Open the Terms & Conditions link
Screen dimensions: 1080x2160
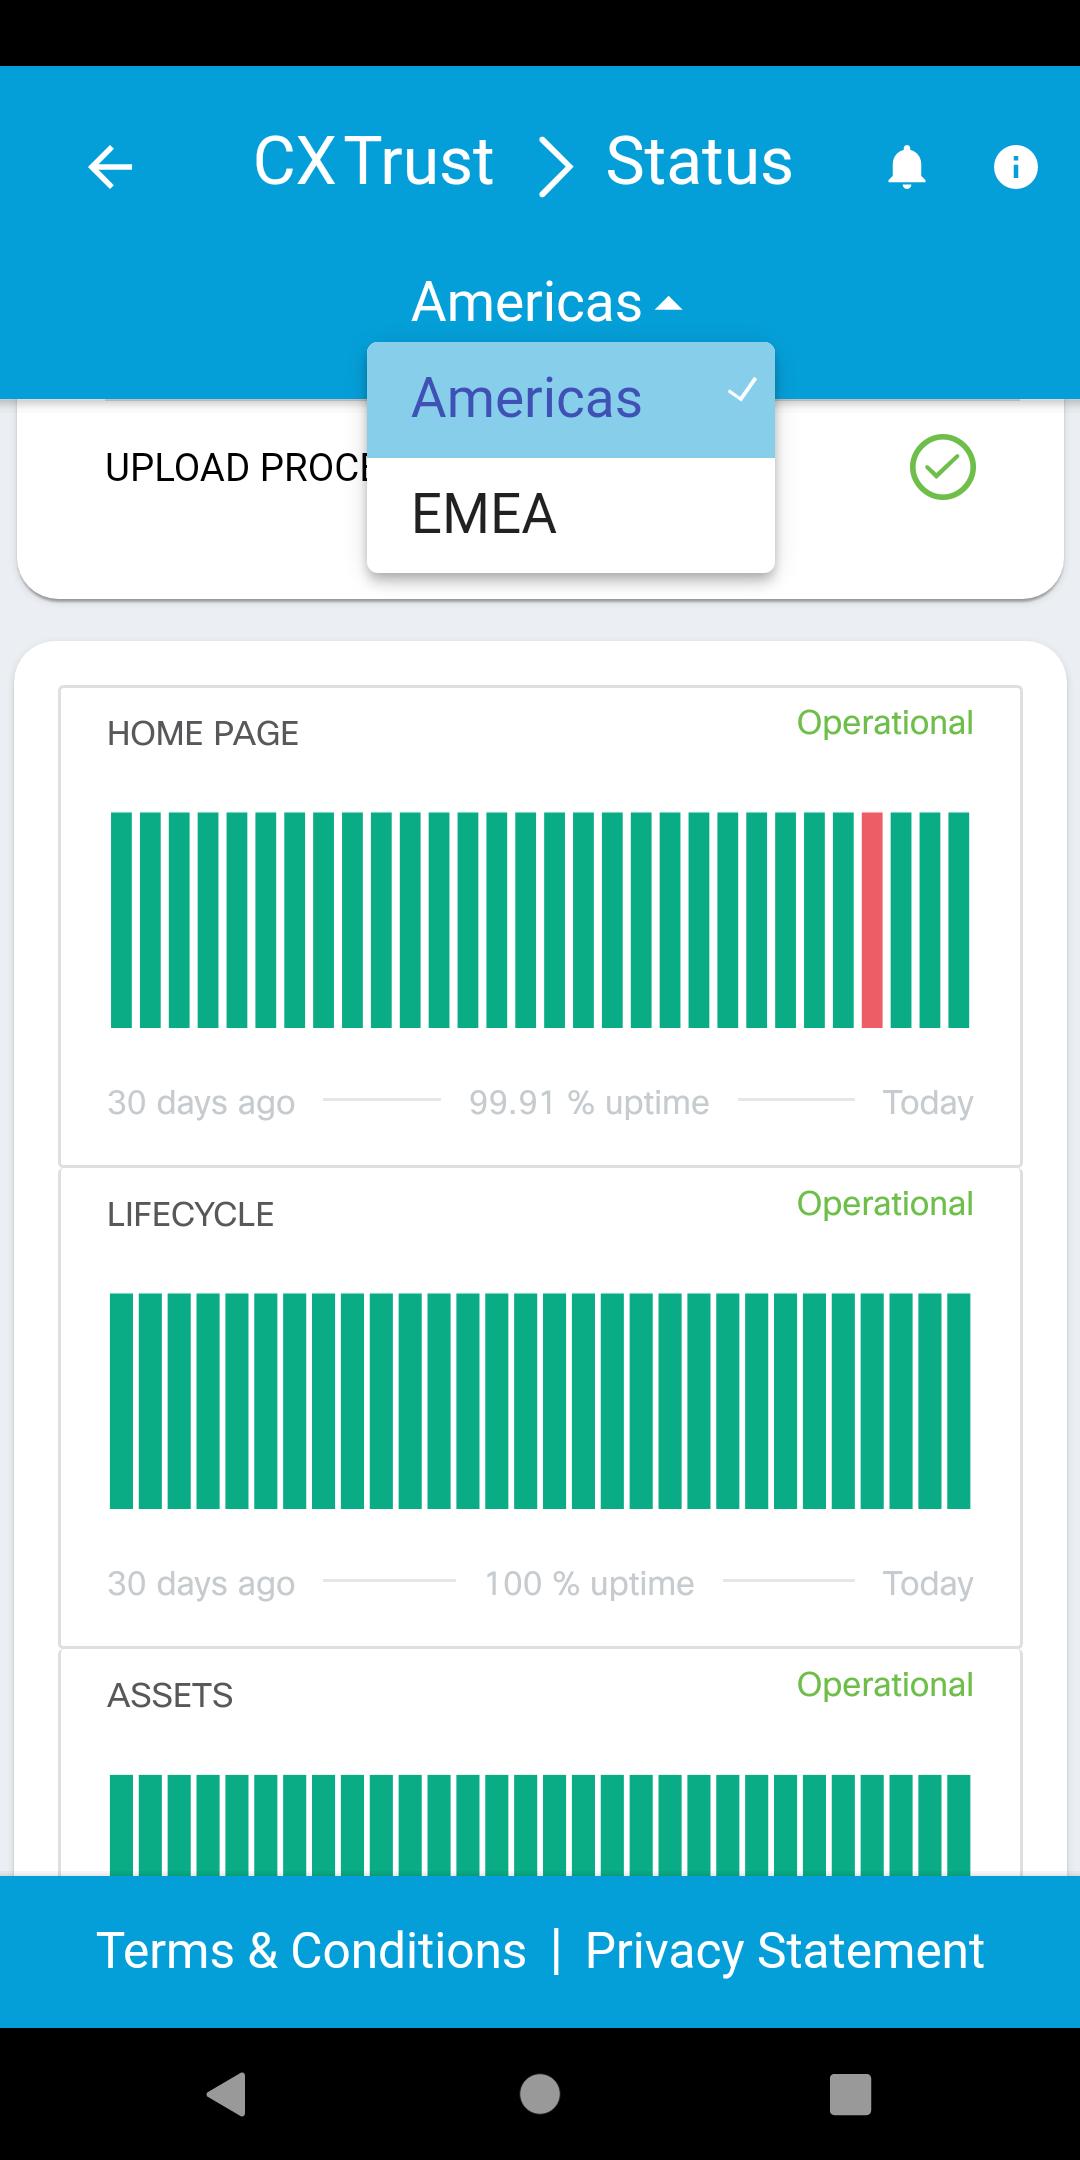pyautogui.click(x=311, y=1951)
